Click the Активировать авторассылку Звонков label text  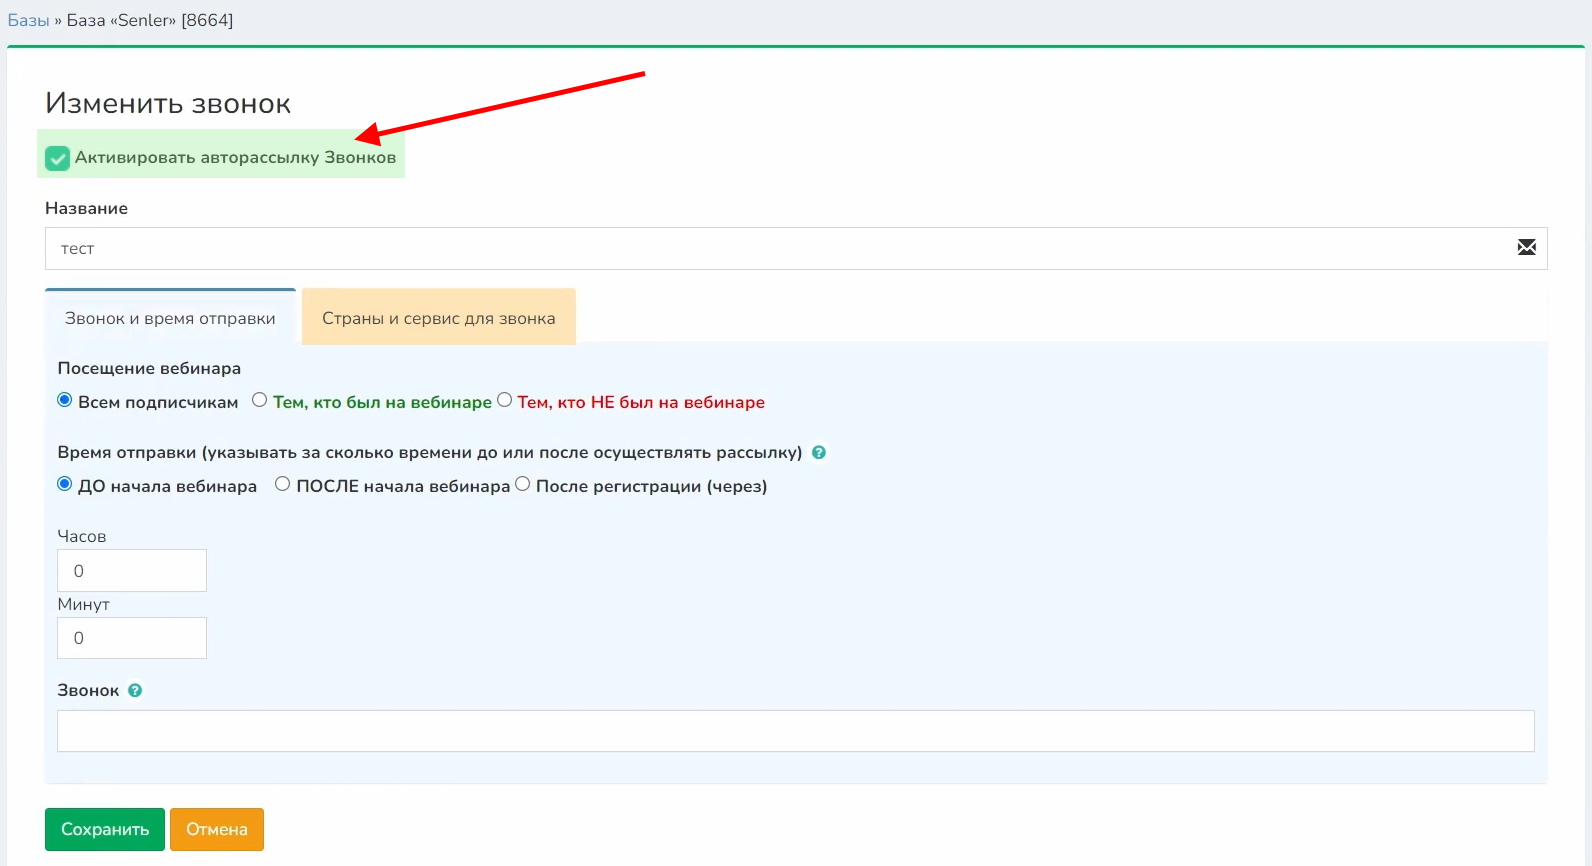235,158
